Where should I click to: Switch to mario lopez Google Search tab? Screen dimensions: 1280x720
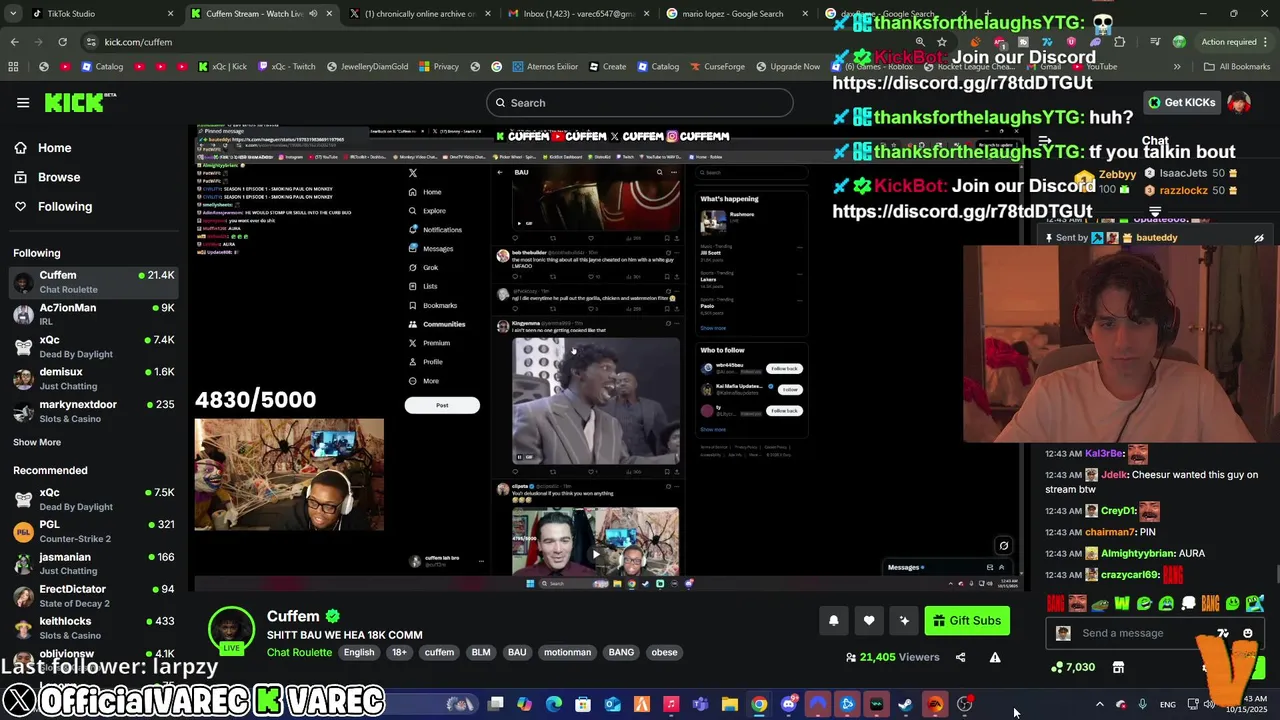click(x=738, y=14)
